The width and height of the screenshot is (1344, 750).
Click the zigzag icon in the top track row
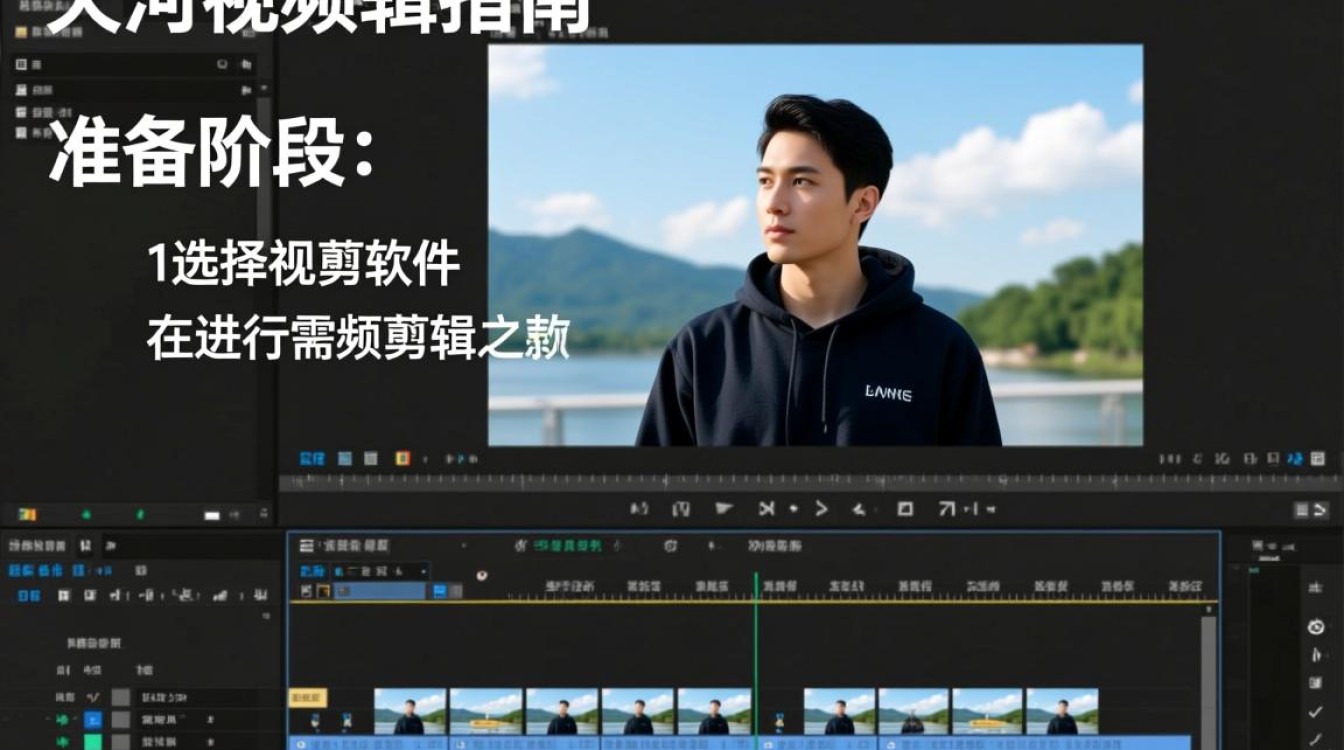(x=93, y=697)
